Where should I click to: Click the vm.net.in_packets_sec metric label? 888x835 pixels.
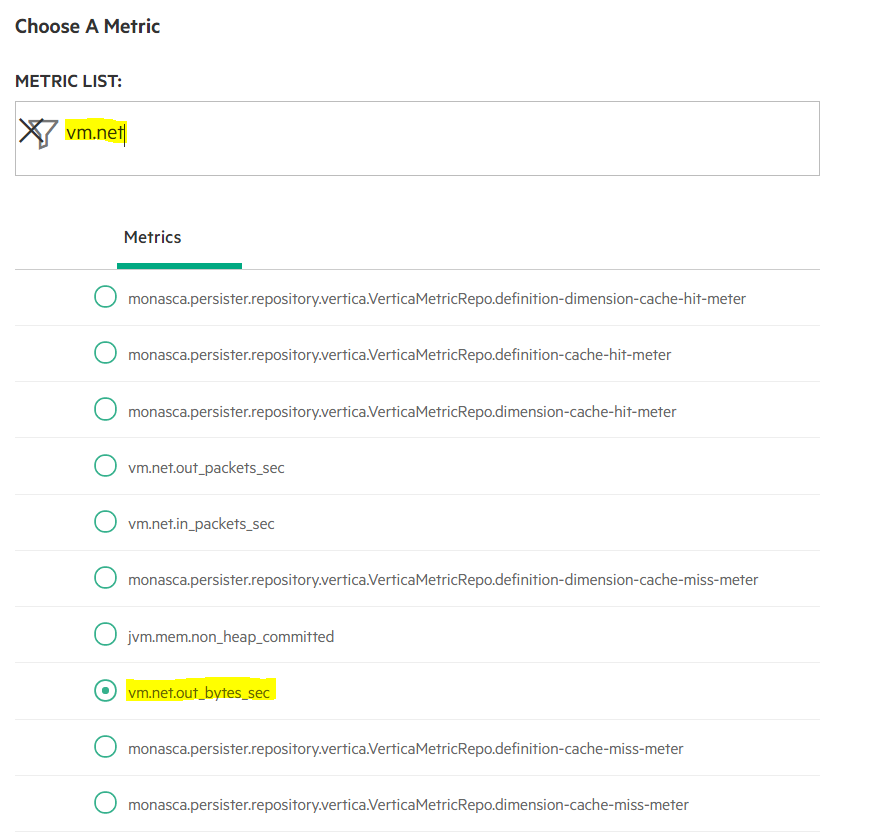(201, 524)
